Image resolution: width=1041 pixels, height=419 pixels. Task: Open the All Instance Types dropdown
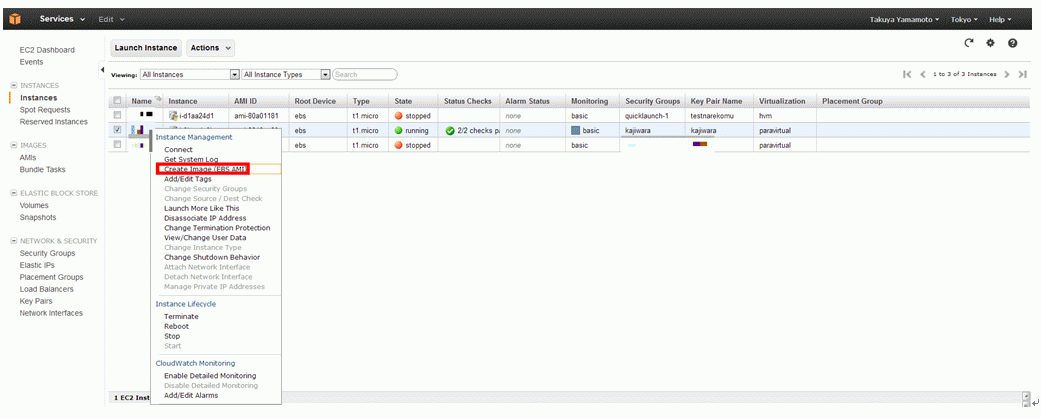[285, 74]
